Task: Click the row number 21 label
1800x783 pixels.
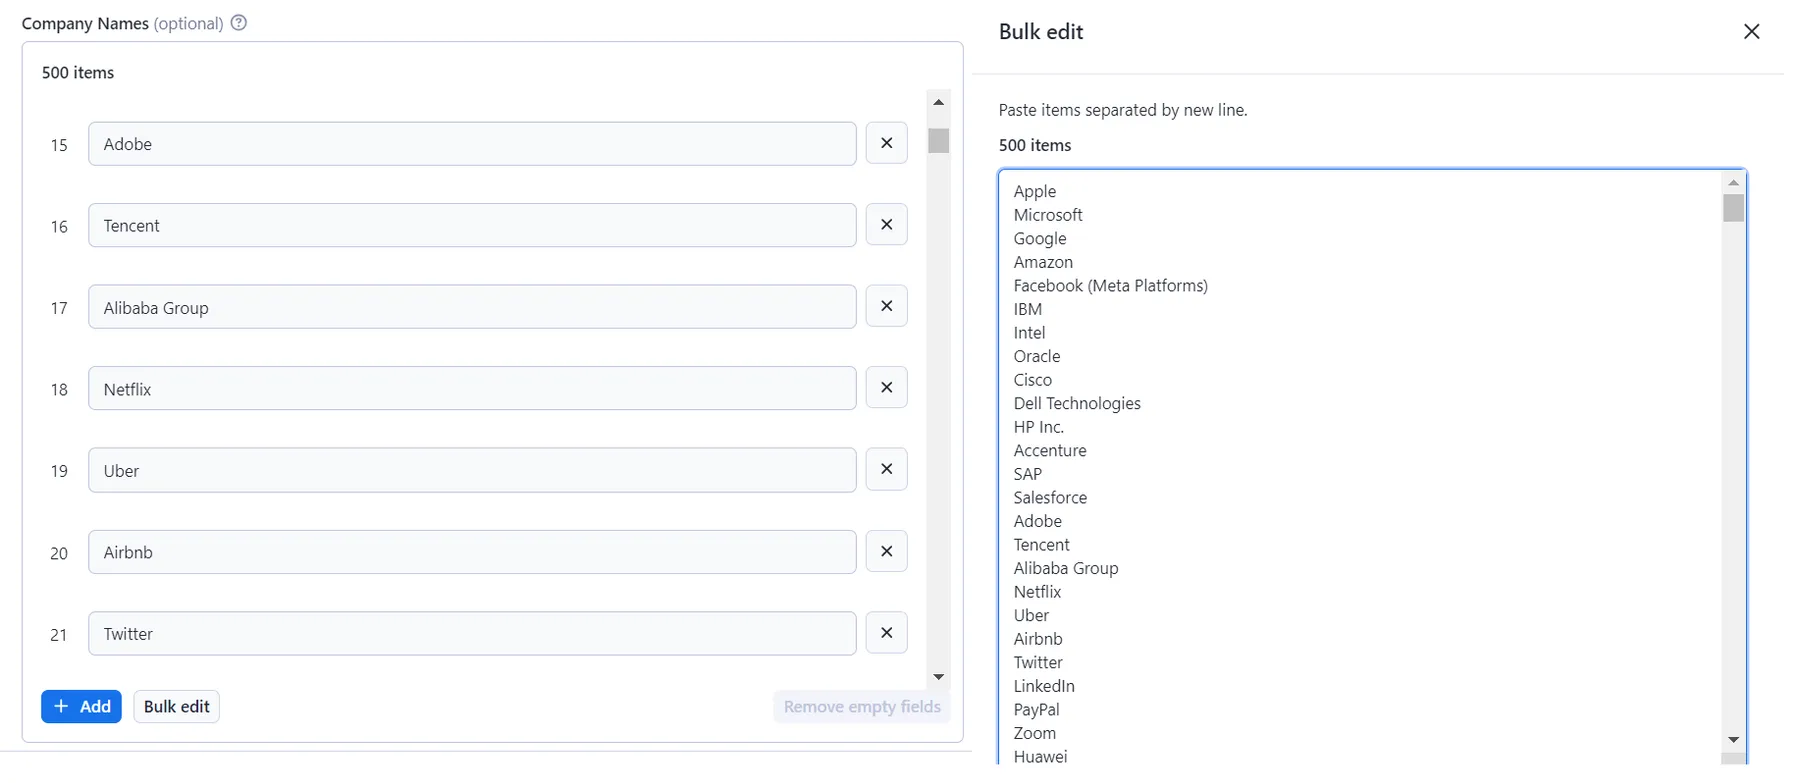Action: (x=59, y=635)
